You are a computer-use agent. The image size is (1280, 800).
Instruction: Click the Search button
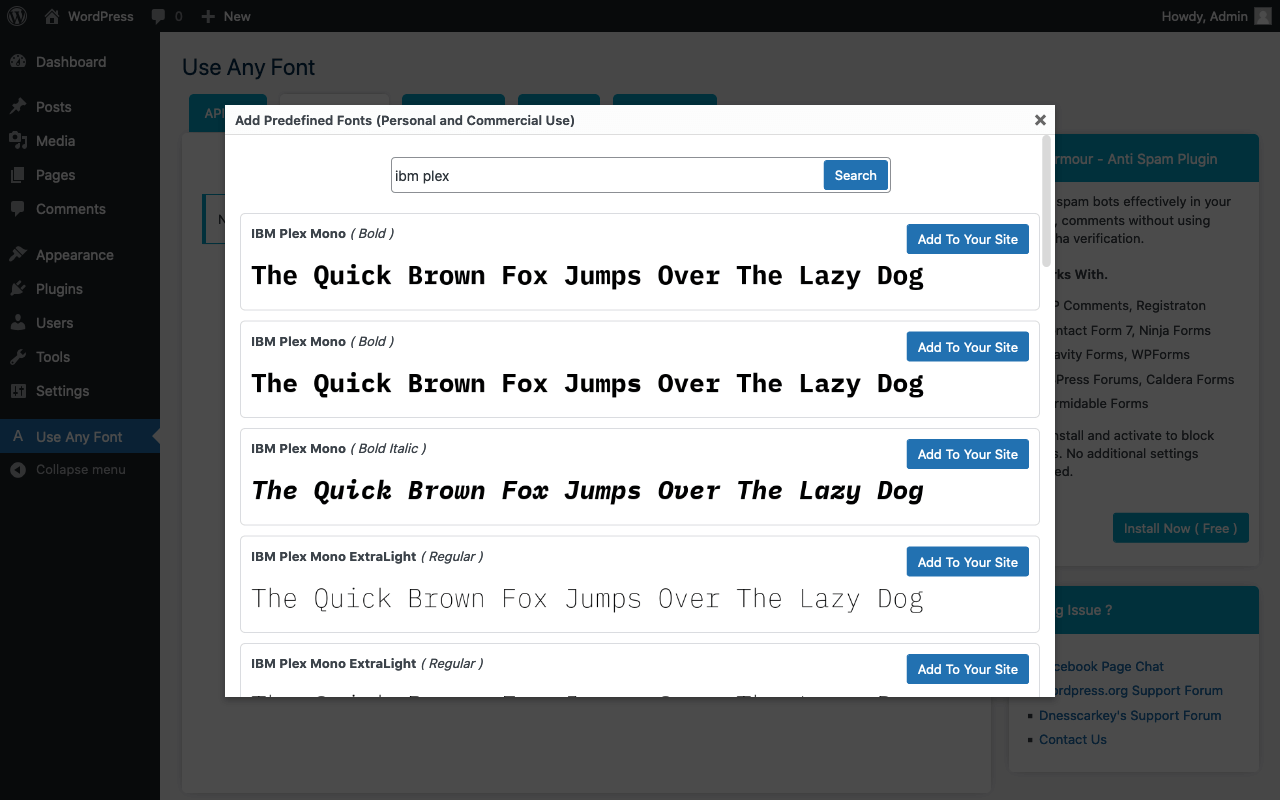856,175
